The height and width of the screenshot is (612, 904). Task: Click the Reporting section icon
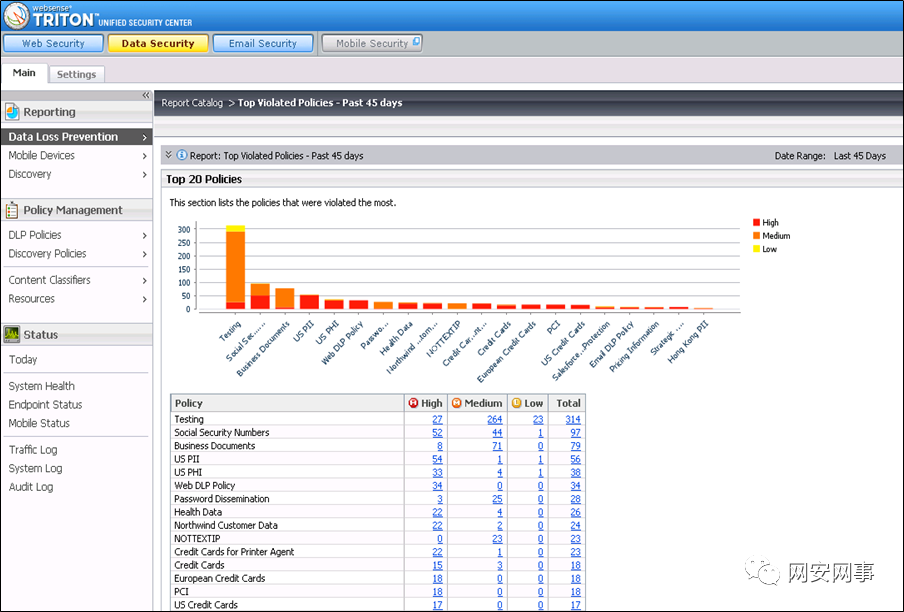click(x=12, y=112)
